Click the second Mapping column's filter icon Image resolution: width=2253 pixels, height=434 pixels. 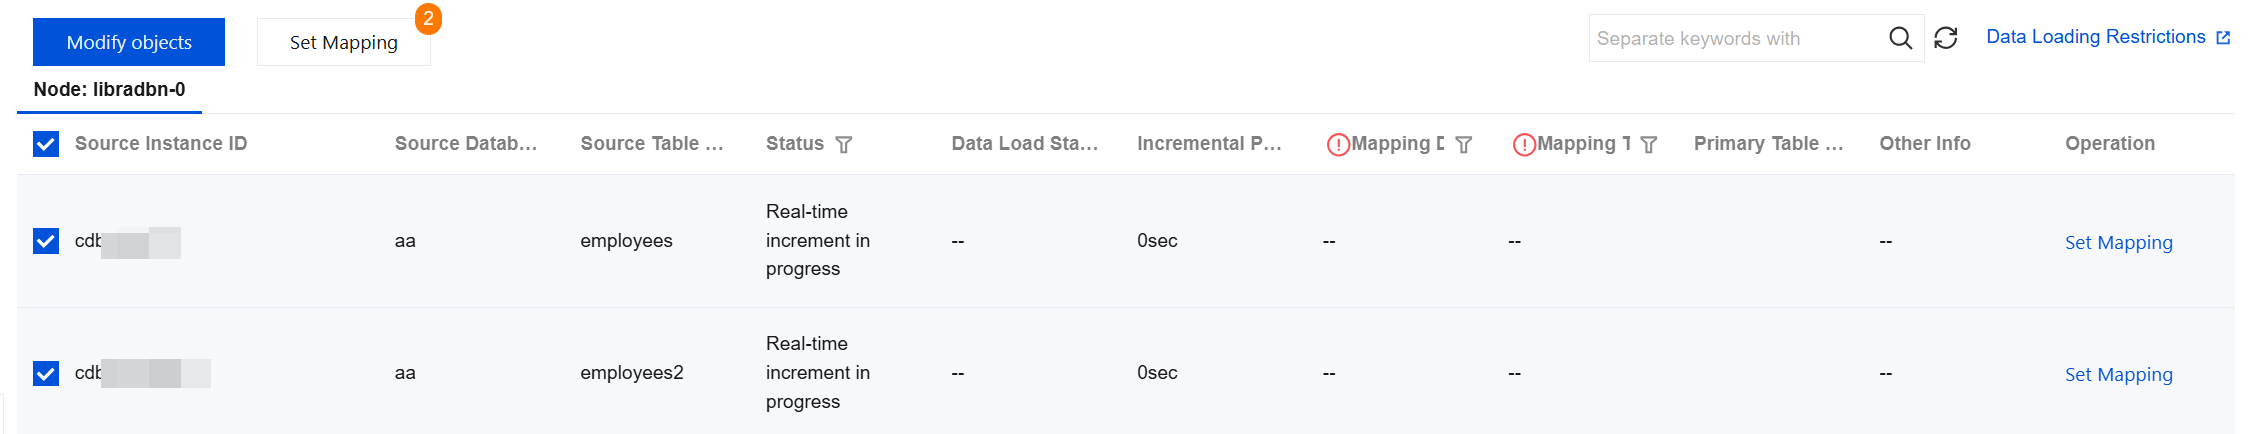click(x=1649, y=144)
